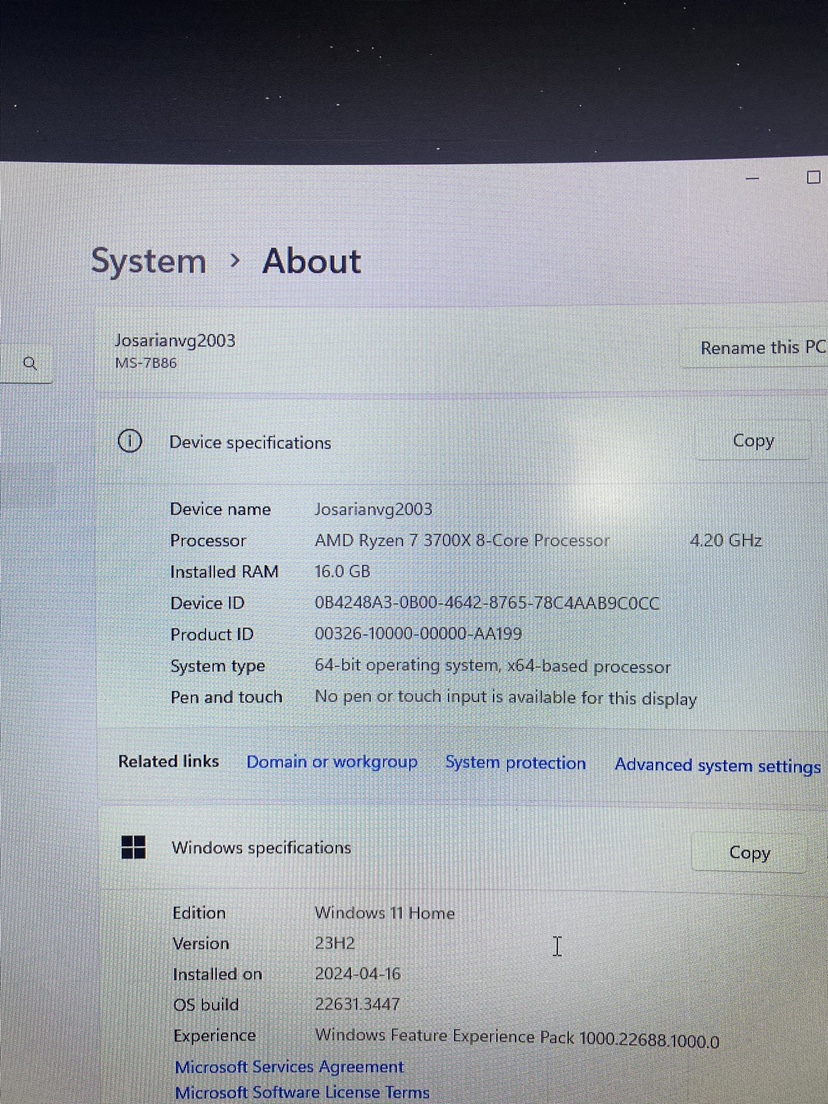Image resolution: width=828 pixels, height=1104 pixels.
Task: Click the Pen and touch value text
Action: (506, 698)
